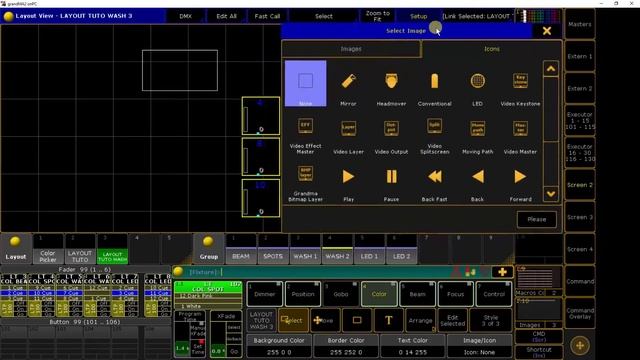Click the round move-arrows button at bottom right
Viewport: 640px width, 360px height.
coord(580,346)
